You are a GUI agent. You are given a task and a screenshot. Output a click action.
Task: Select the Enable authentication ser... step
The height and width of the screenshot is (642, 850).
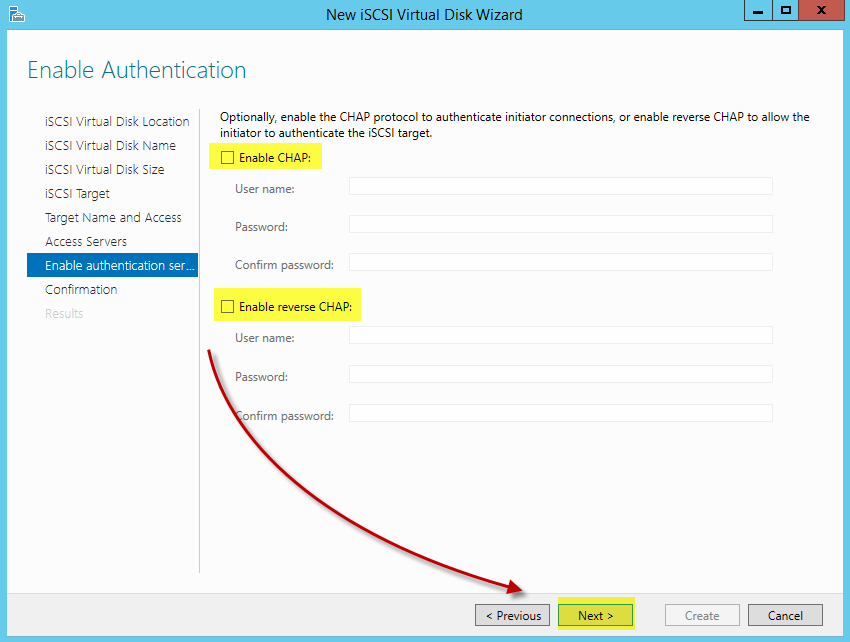(x=112, y=265)
